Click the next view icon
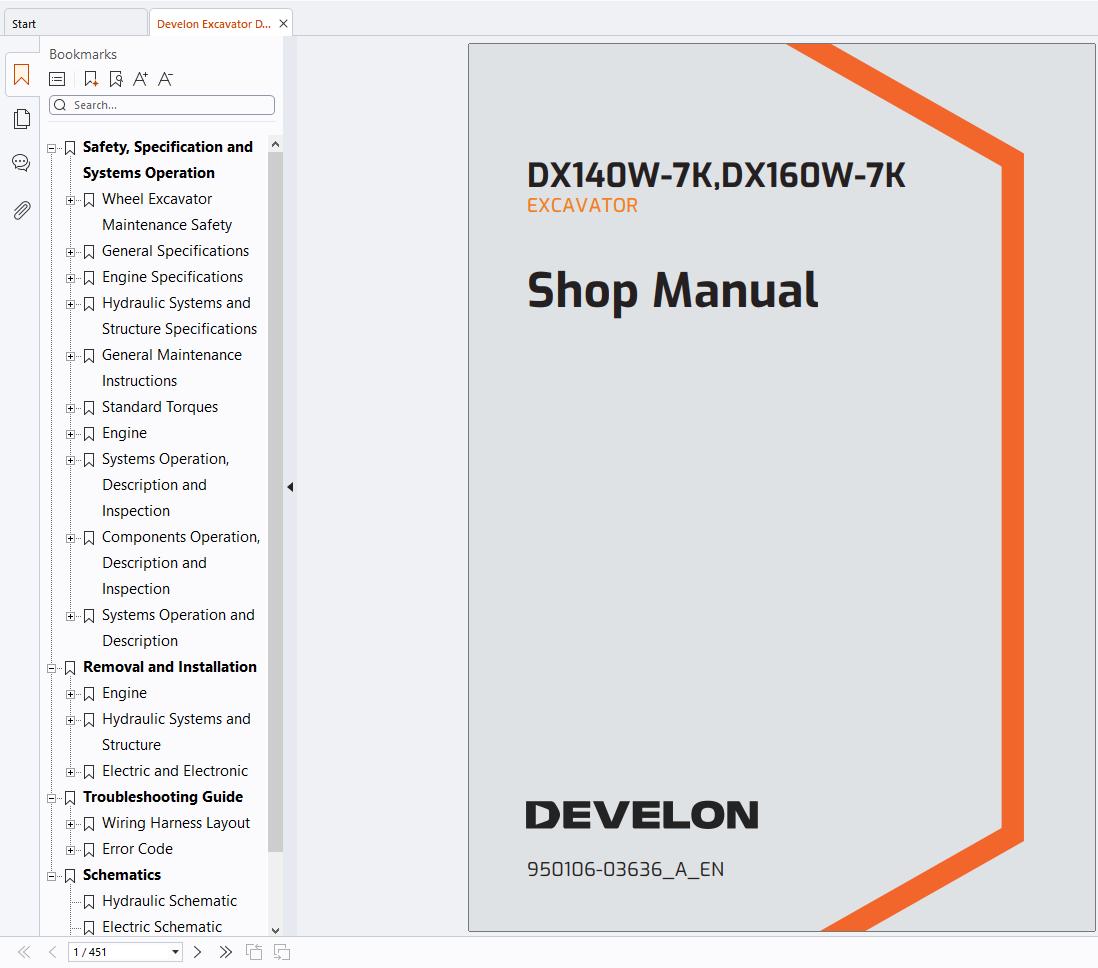The image size is (1098, 968). click(282, 952)
